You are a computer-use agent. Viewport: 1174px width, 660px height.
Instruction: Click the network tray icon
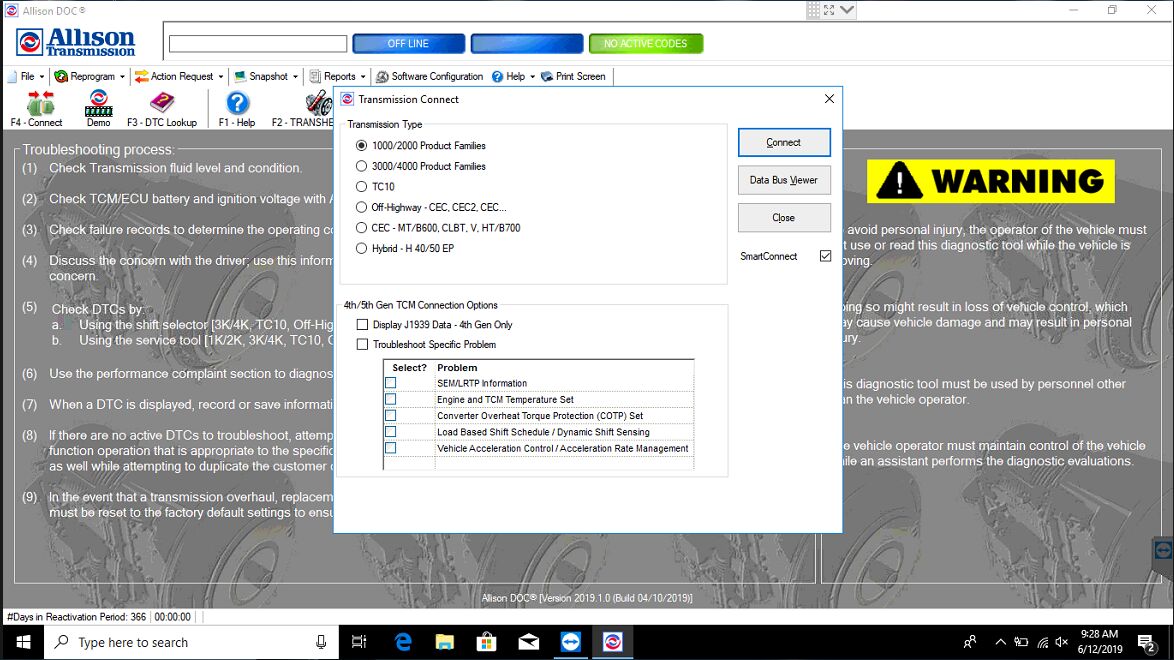pyautogui.click(x=1042, y=642)
